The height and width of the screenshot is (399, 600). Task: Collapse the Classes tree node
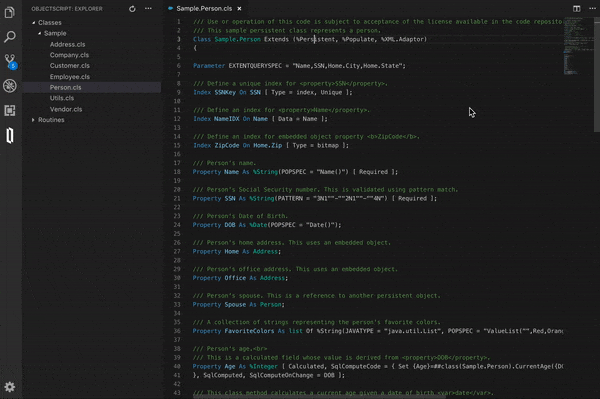tap(34, 23)
